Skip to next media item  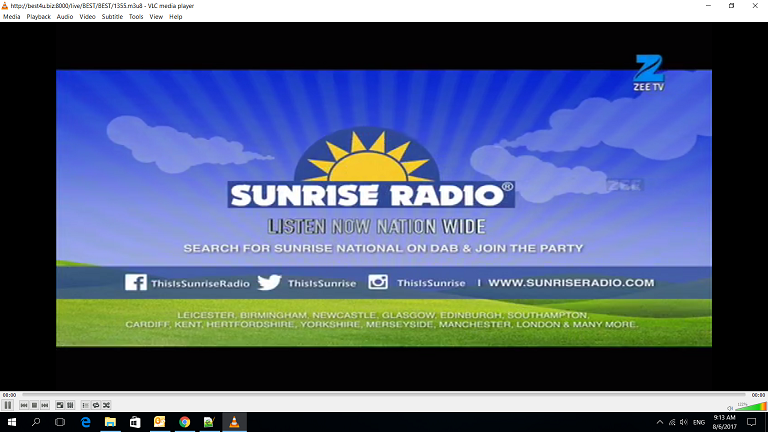[45, 405]
